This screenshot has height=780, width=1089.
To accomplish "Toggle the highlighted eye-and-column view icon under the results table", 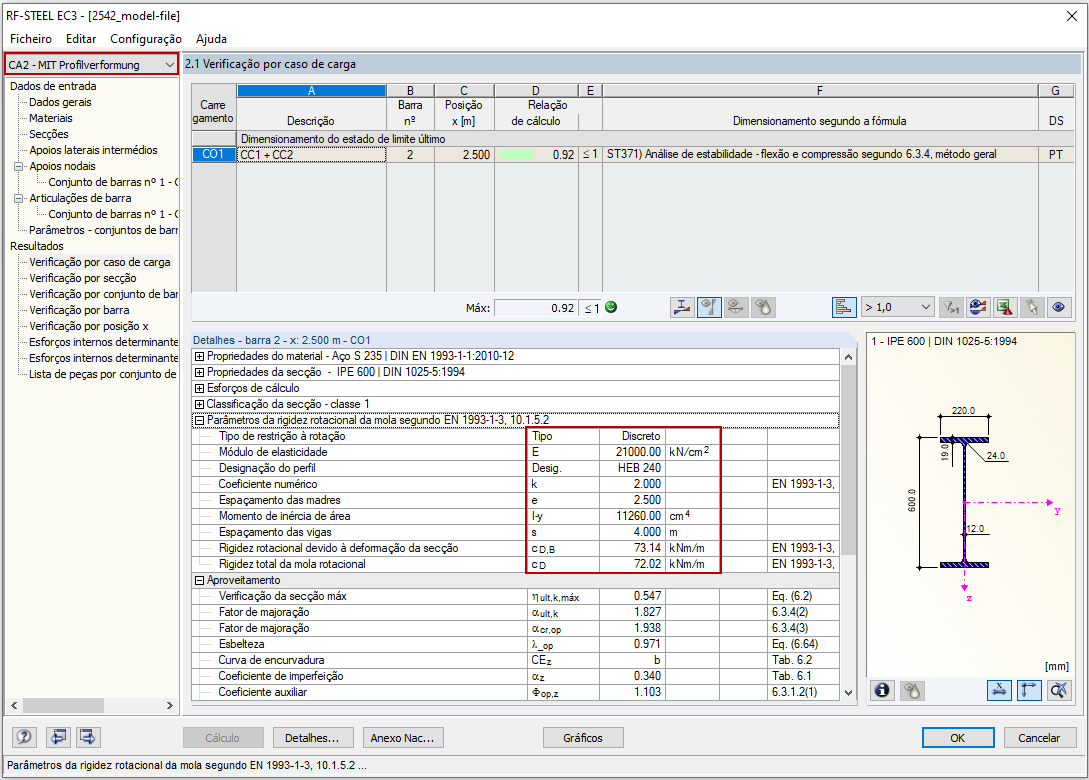I will pos(709,307).
